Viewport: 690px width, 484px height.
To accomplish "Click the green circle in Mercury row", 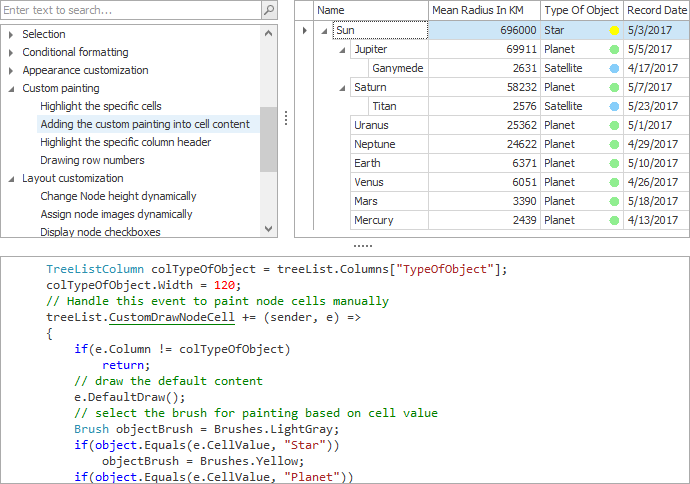I will click(x=614, y=220).
